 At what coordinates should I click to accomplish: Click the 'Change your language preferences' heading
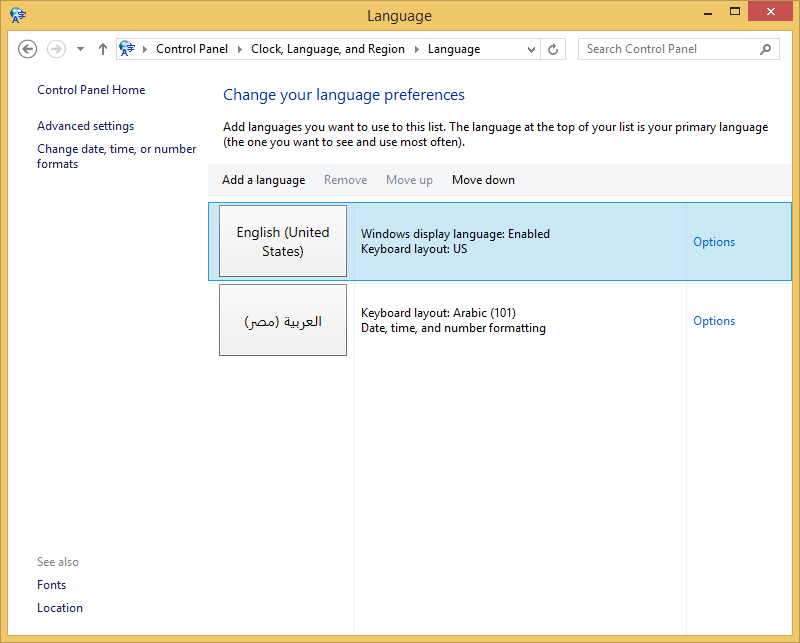point(344,95)
